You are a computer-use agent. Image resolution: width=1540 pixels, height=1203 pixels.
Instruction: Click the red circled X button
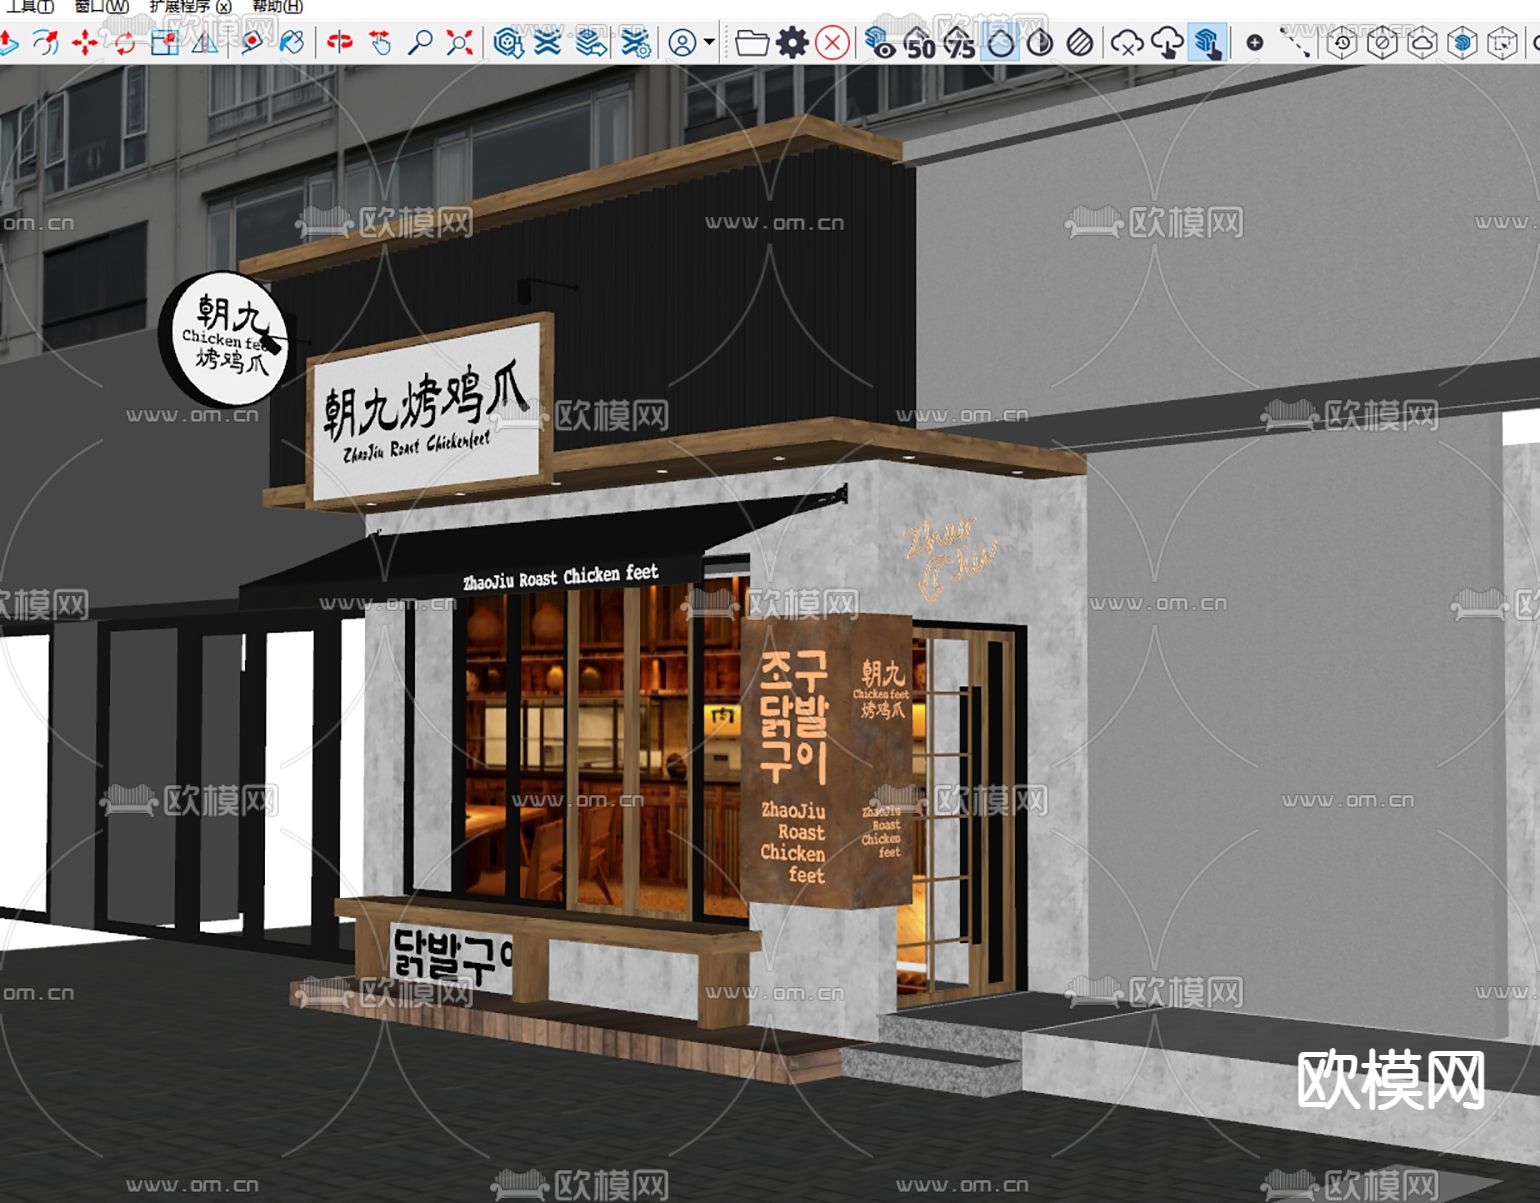pyautogui.click(x=832, y=43)
